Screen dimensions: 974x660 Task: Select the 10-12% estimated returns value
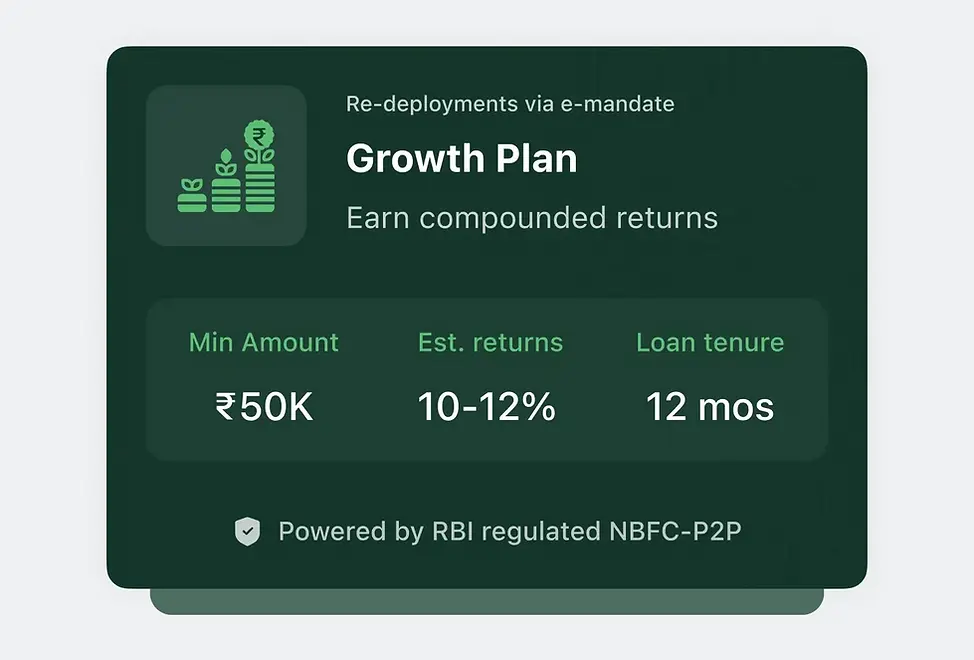[x=486, y=407]
